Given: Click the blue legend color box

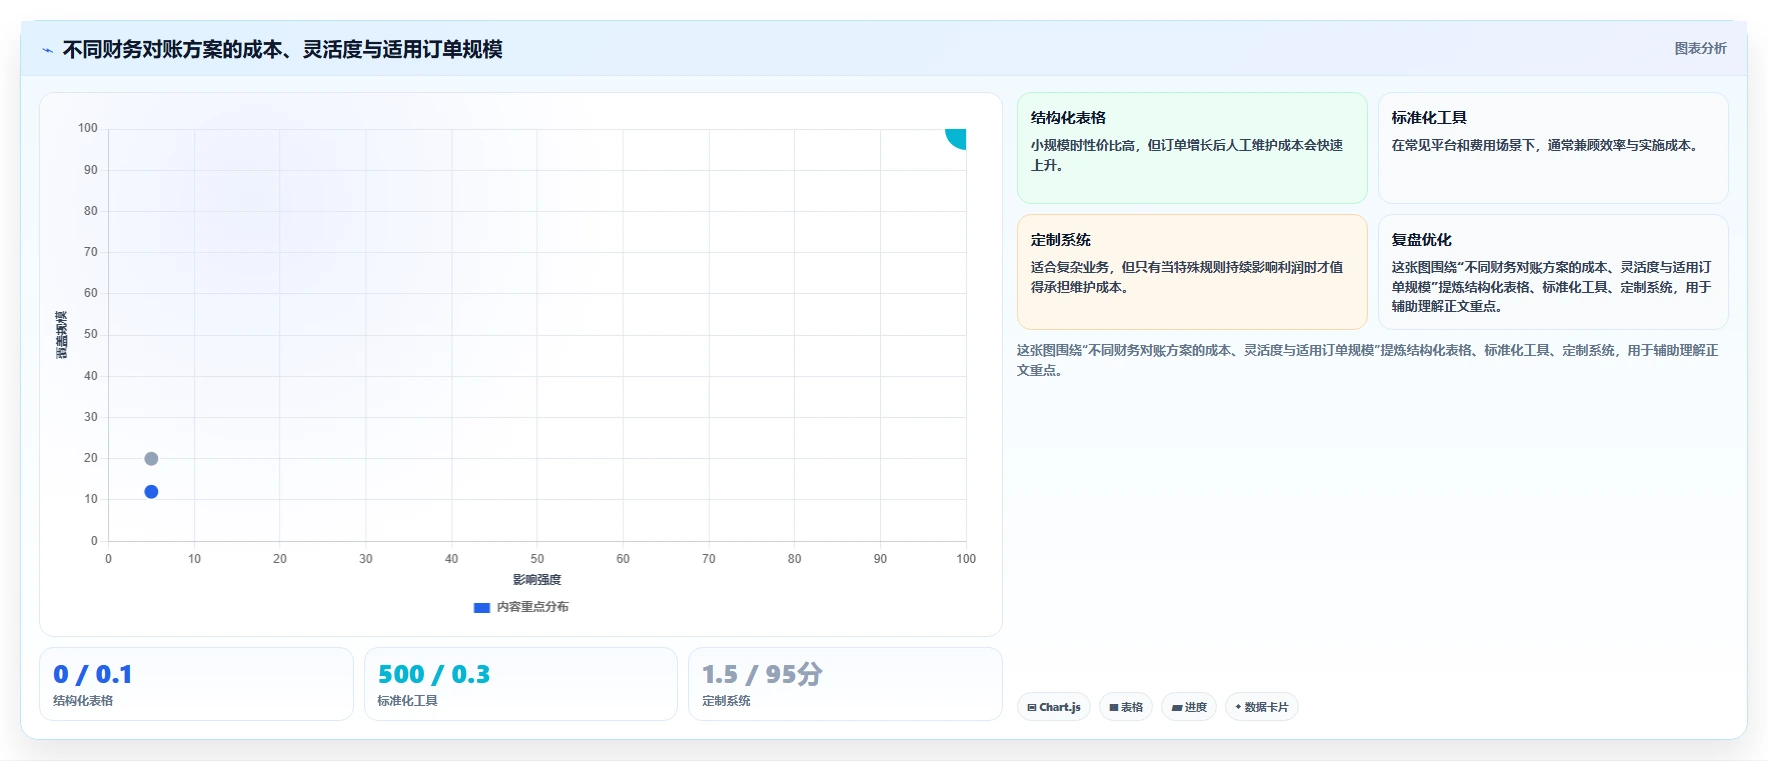Looking at the screenshot, I should coord(482,607).
